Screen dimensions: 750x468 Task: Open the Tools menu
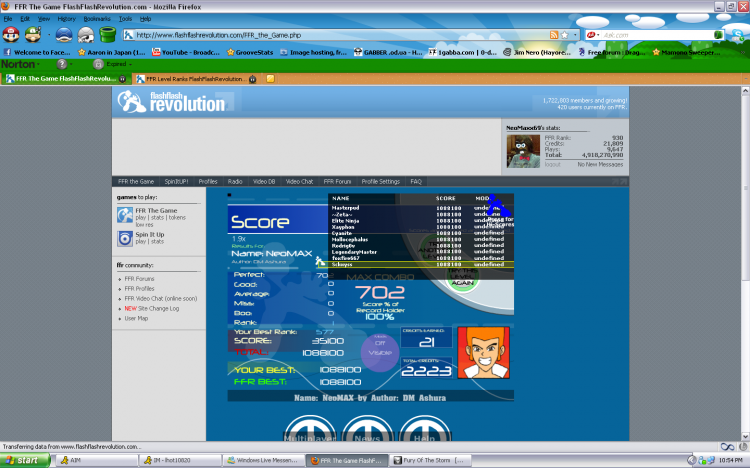pyautogui.click(x=125, y=19)
